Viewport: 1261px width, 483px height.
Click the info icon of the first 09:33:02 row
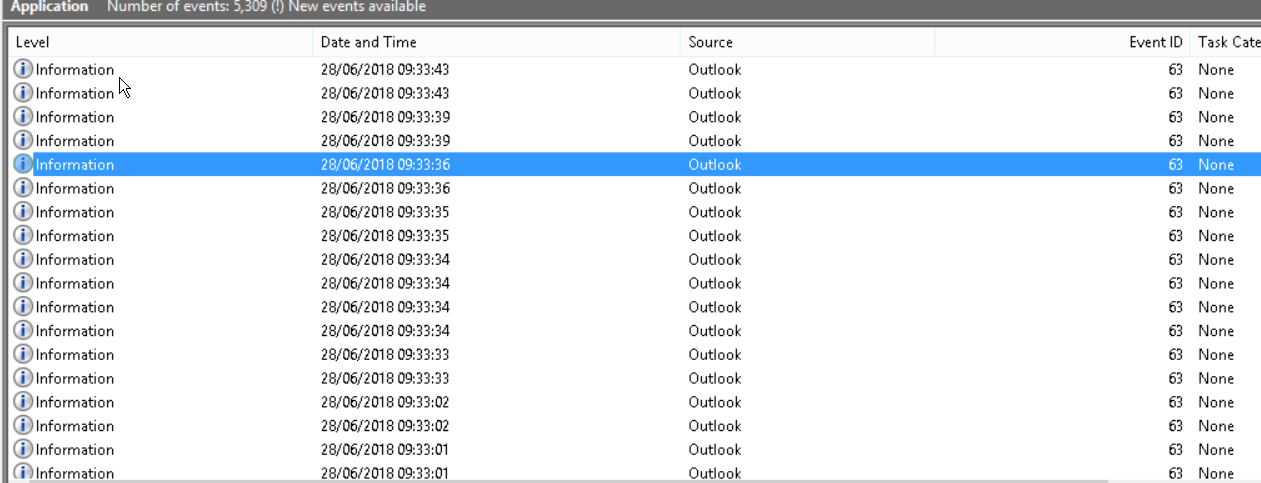tap(23, 402)
